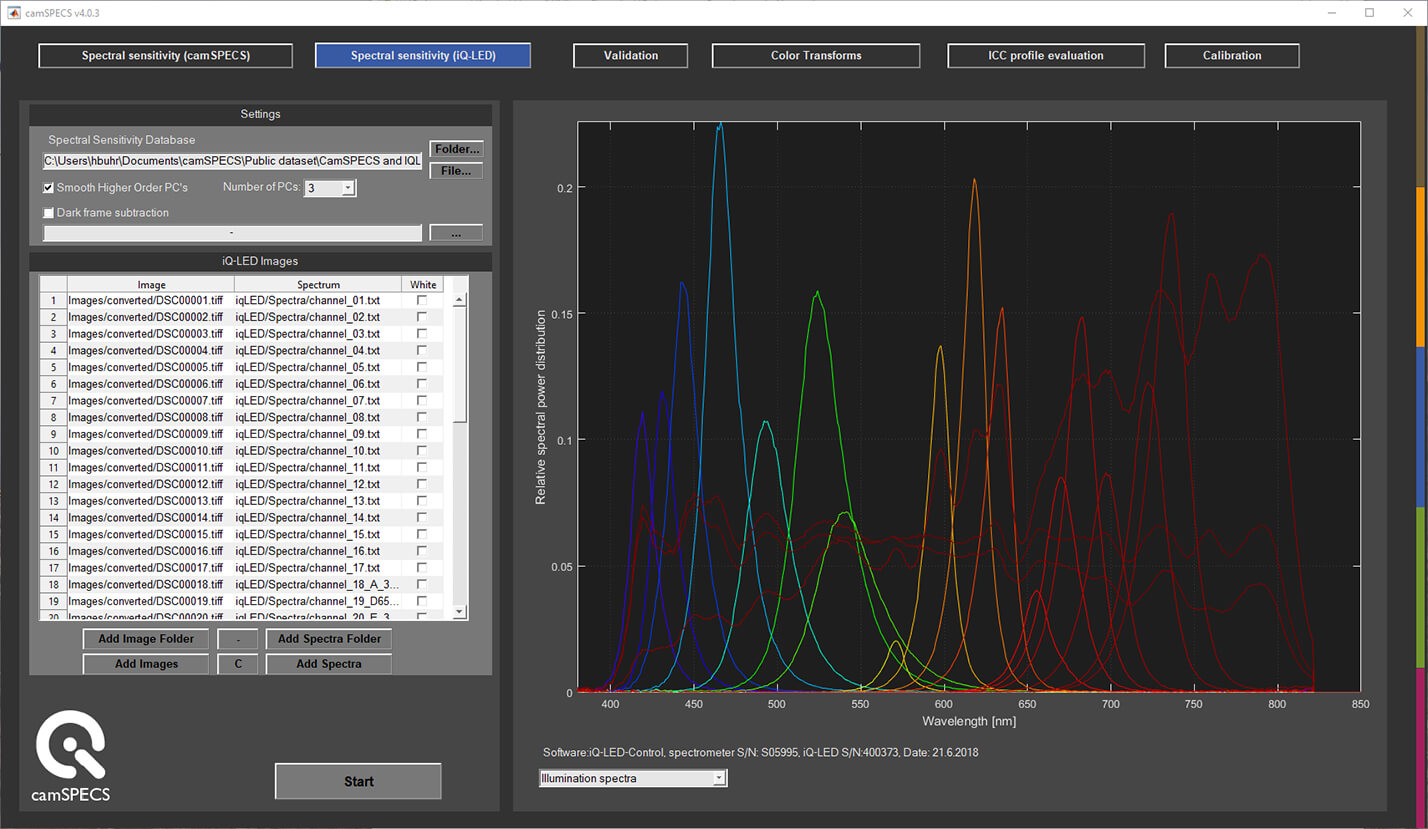Click the image list scrollbar thumb
This screenshot has height=829, width=1428.
pyautogui.click(x=460, y=364)
